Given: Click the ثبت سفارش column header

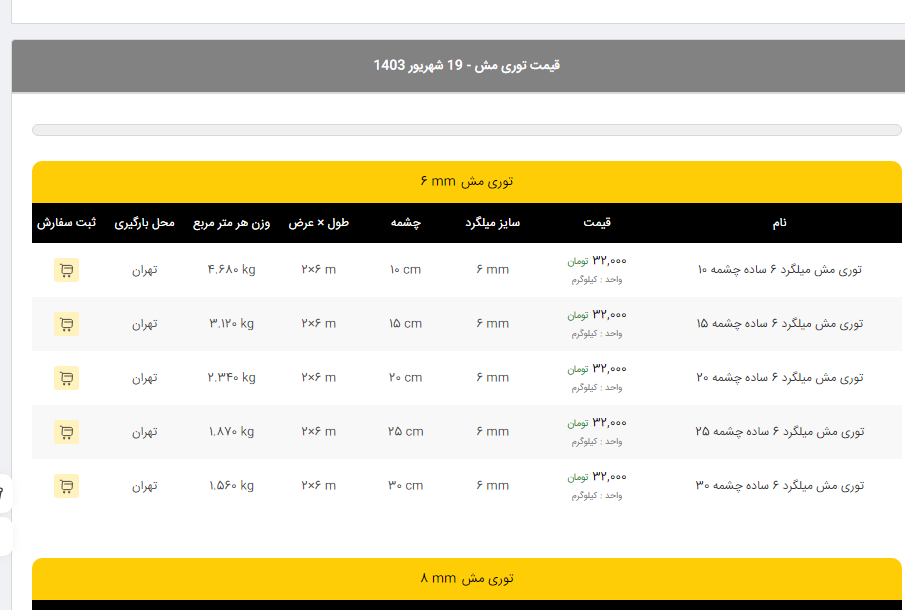Looking at the screenshot, I should coord(67,223).
